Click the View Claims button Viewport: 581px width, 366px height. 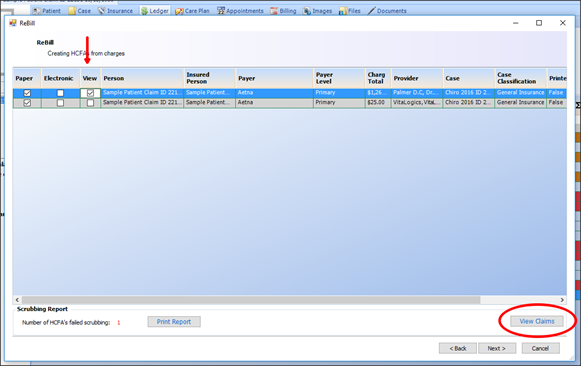(537, 321)
